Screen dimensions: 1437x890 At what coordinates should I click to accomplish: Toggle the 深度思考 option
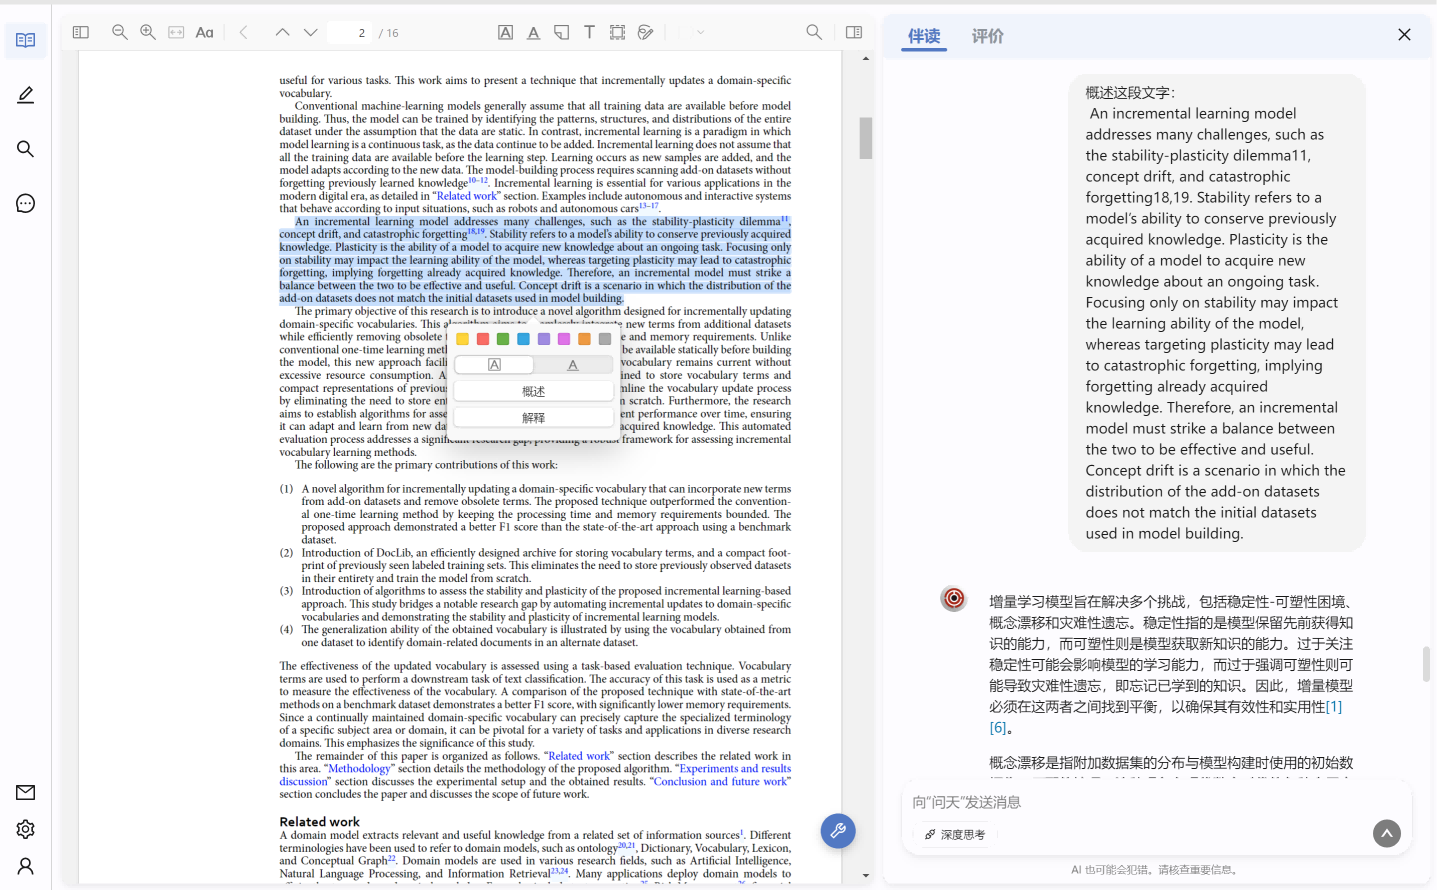(955, 834)
